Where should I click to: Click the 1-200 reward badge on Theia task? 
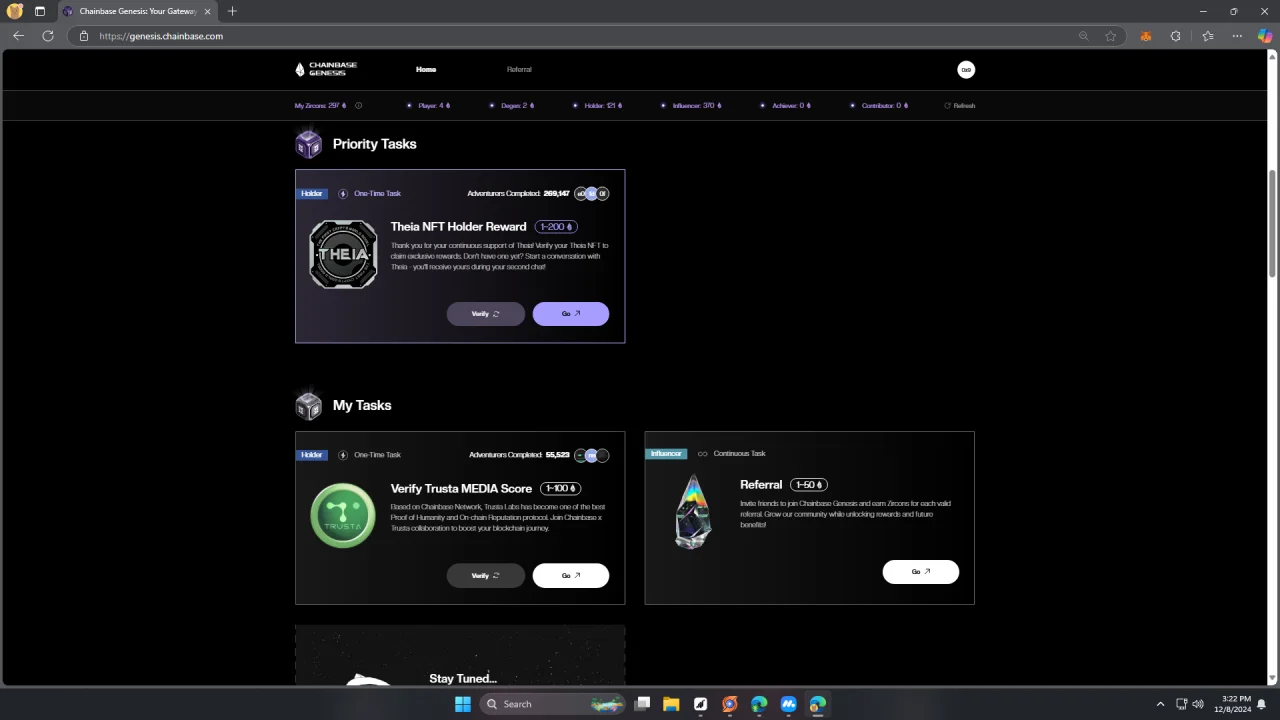[556, 227]
